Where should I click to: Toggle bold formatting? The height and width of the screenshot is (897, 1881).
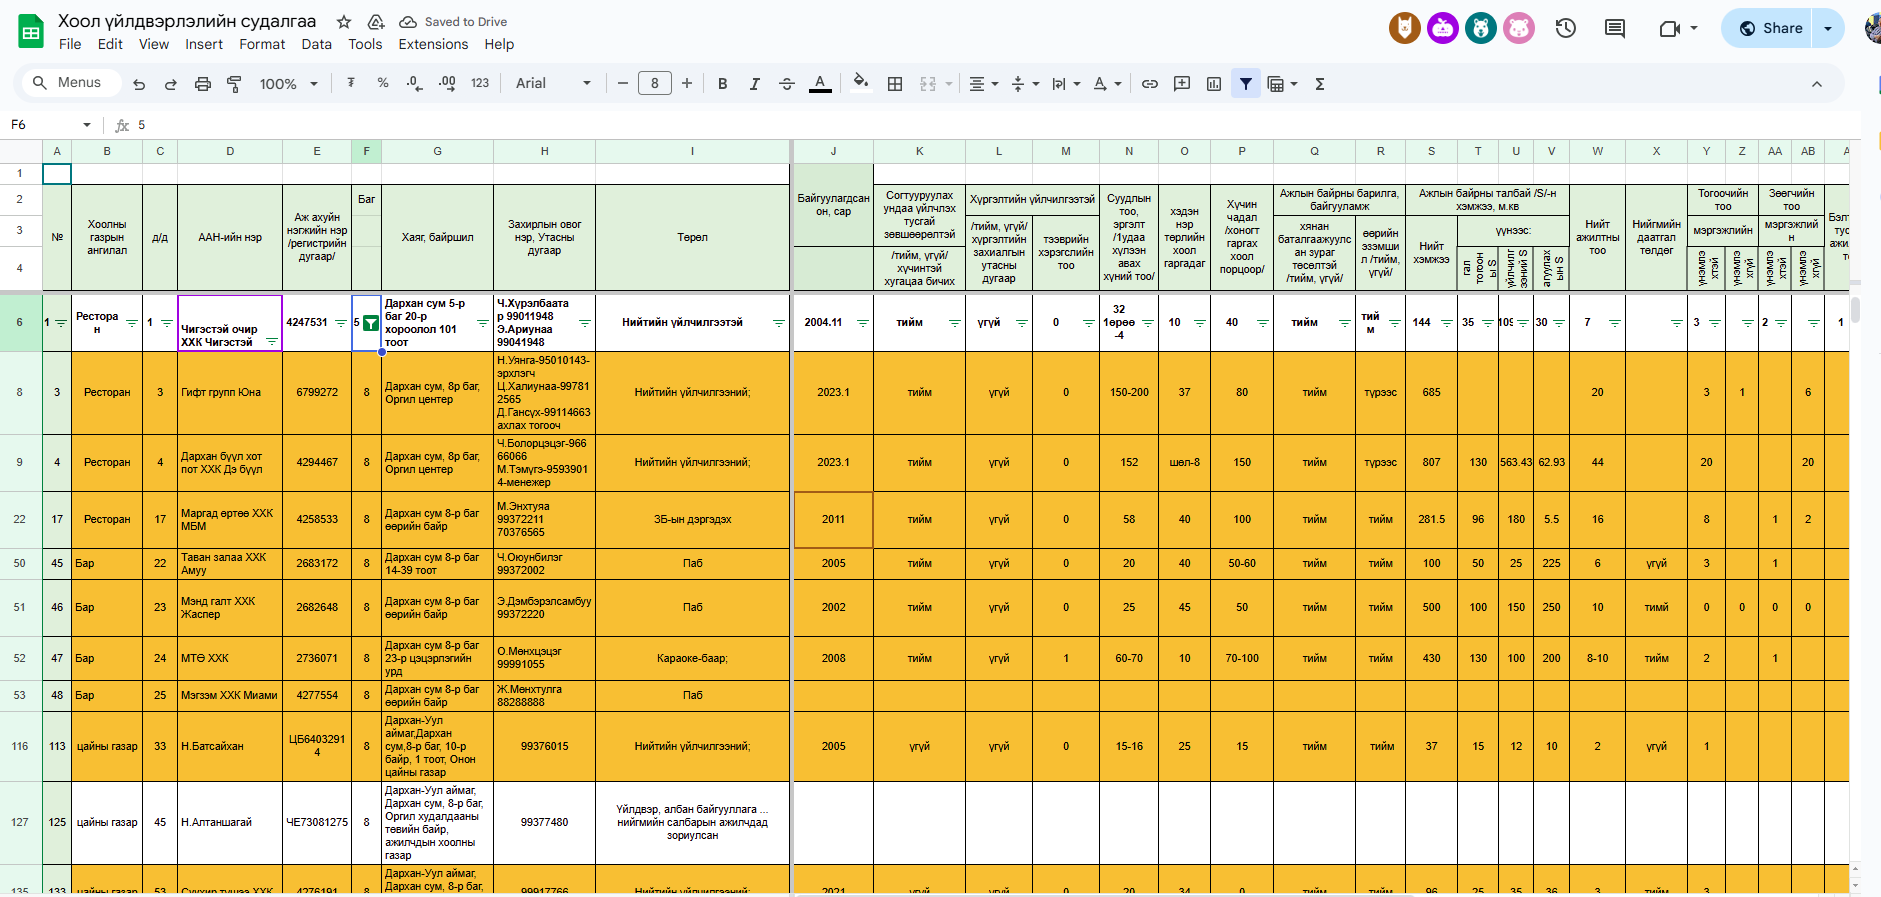[x=722, y=84]
